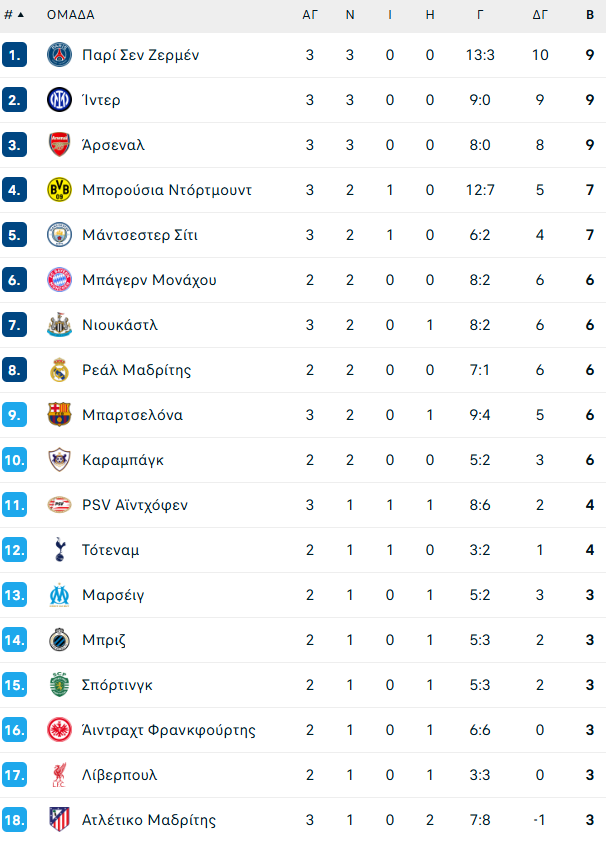Open the PSV Αϊντχόφεν team link
This screenshot has width=606, height=841.
pyautogui.click(x=135, y=505)
